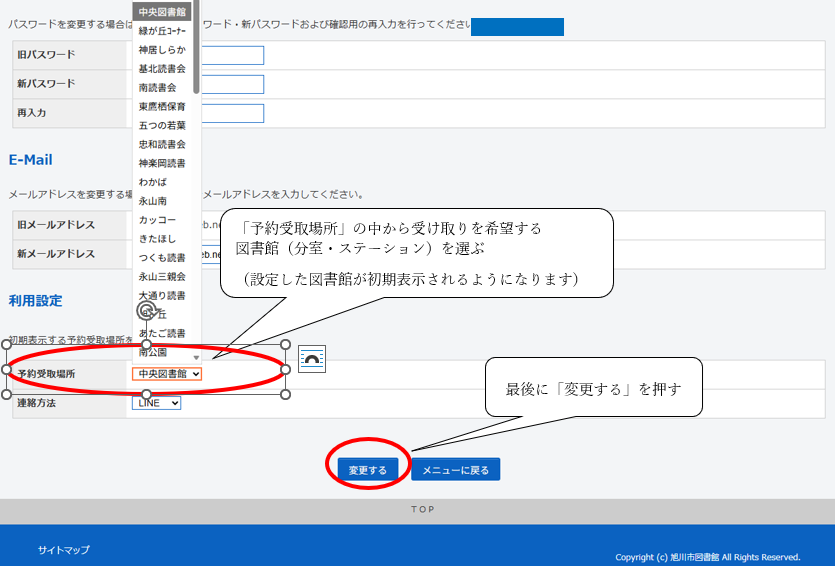
Task: Click the 旧パスワード input field
Action: coord(234,55)
